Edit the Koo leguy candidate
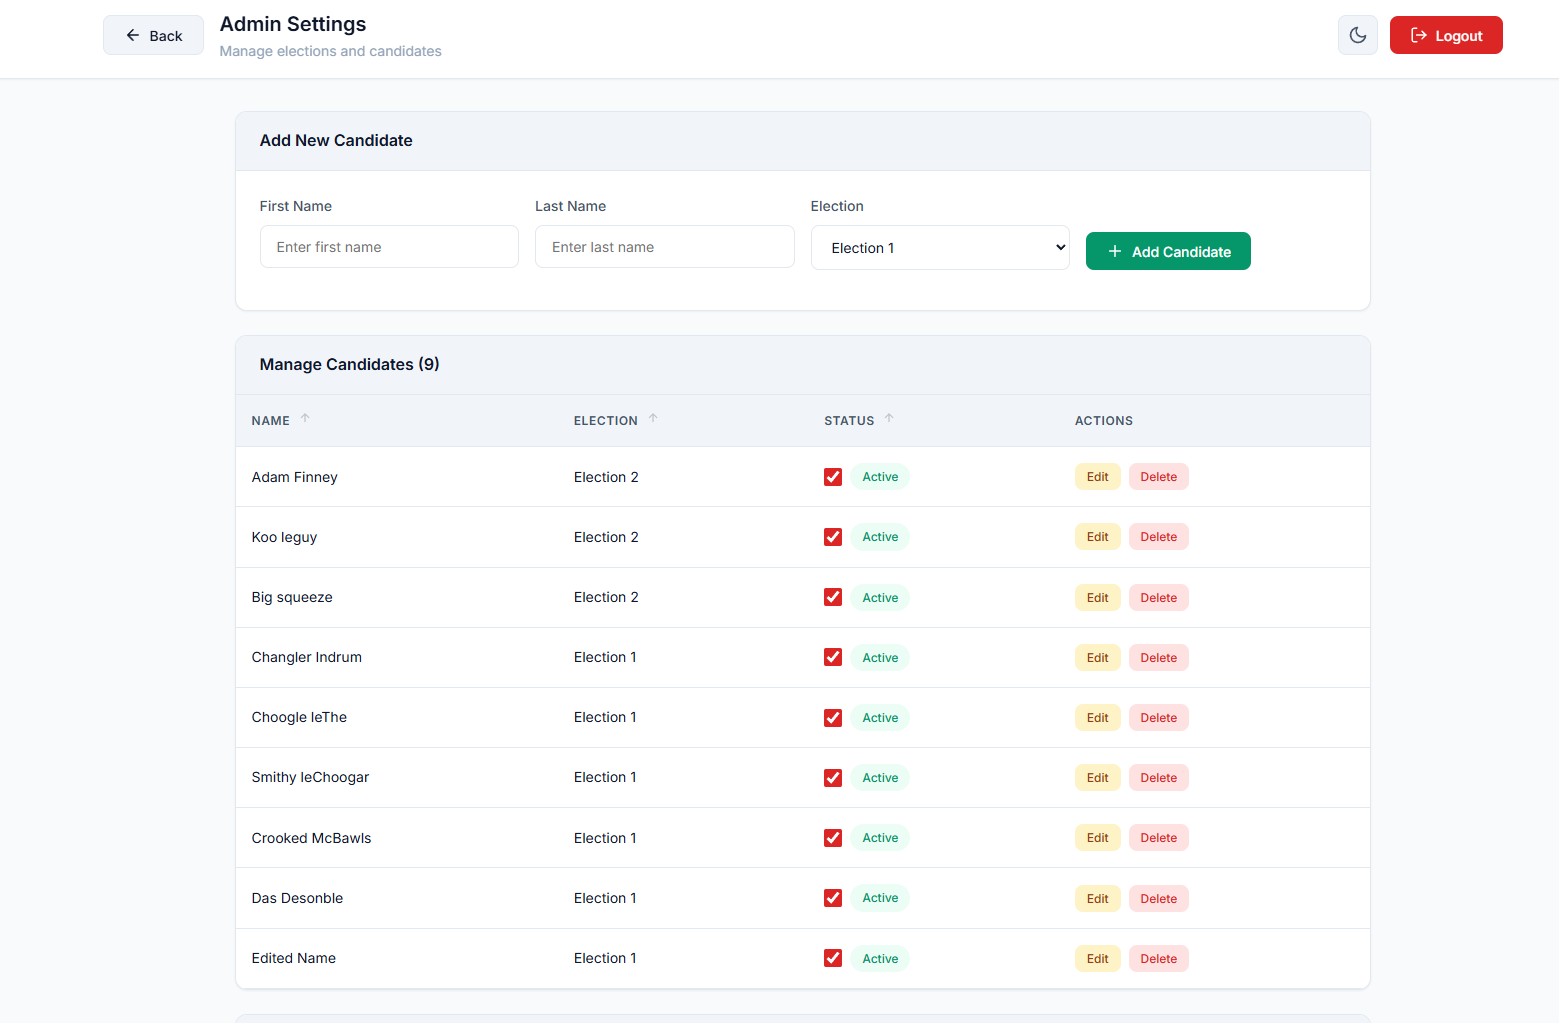The width and height of the screenshot is (1559, 1023). (1097, 537)
